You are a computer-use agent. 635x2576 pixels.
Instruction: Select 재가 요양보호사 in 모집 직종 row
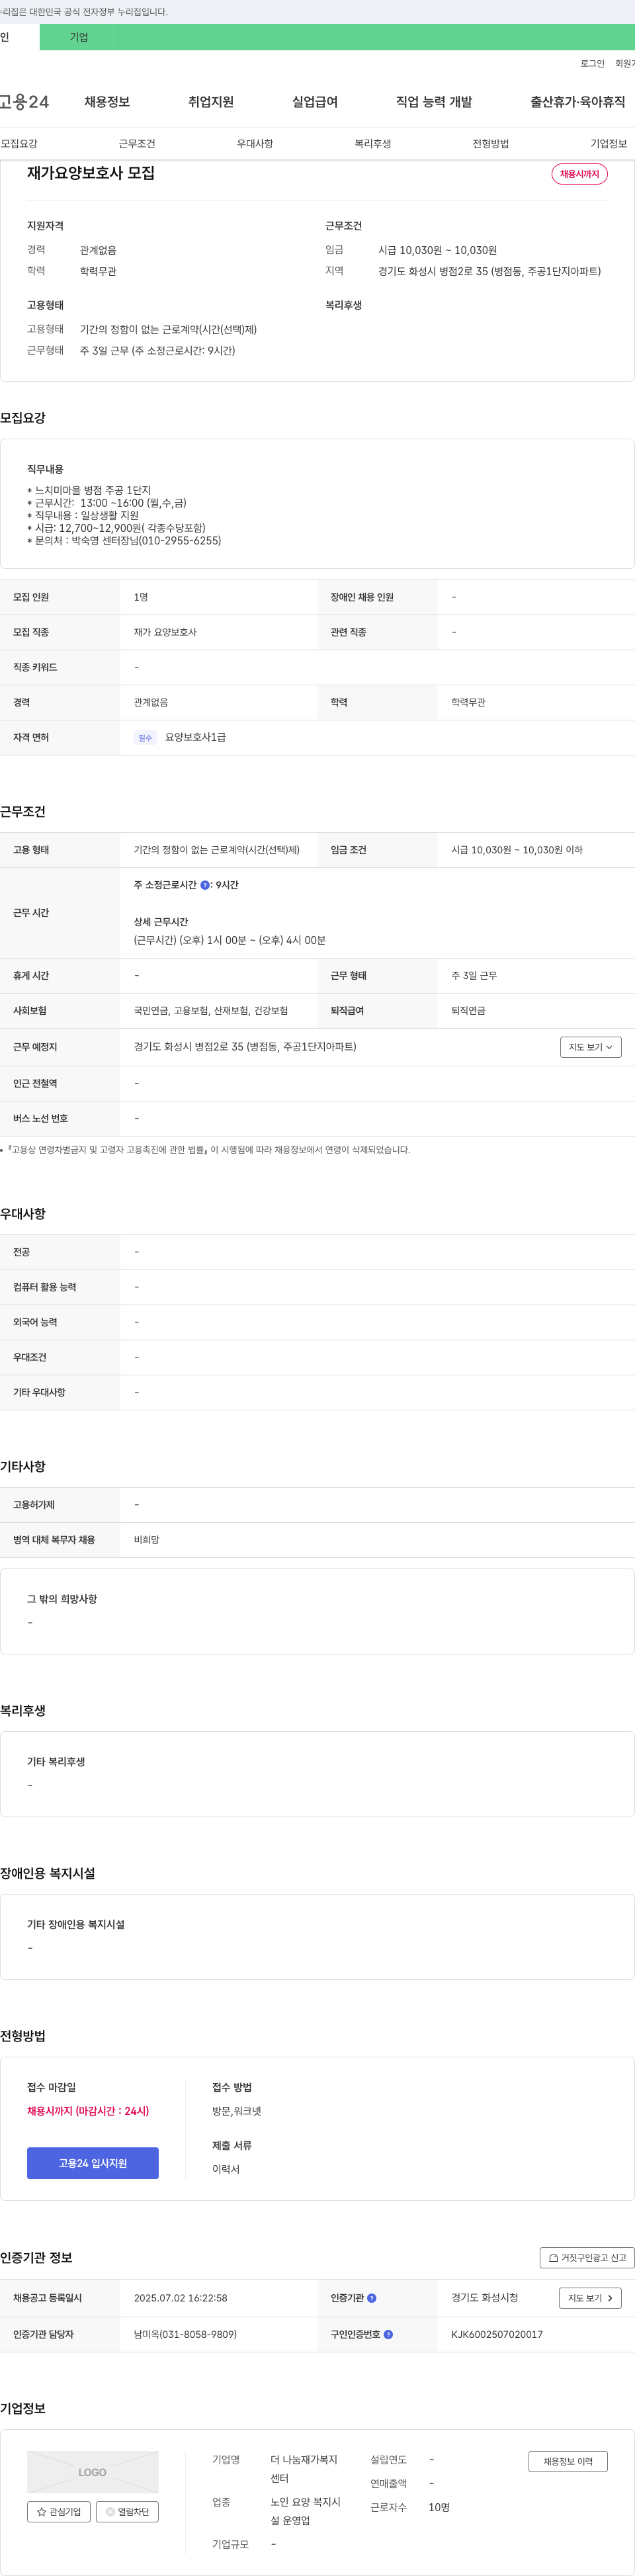coord(165,633)
